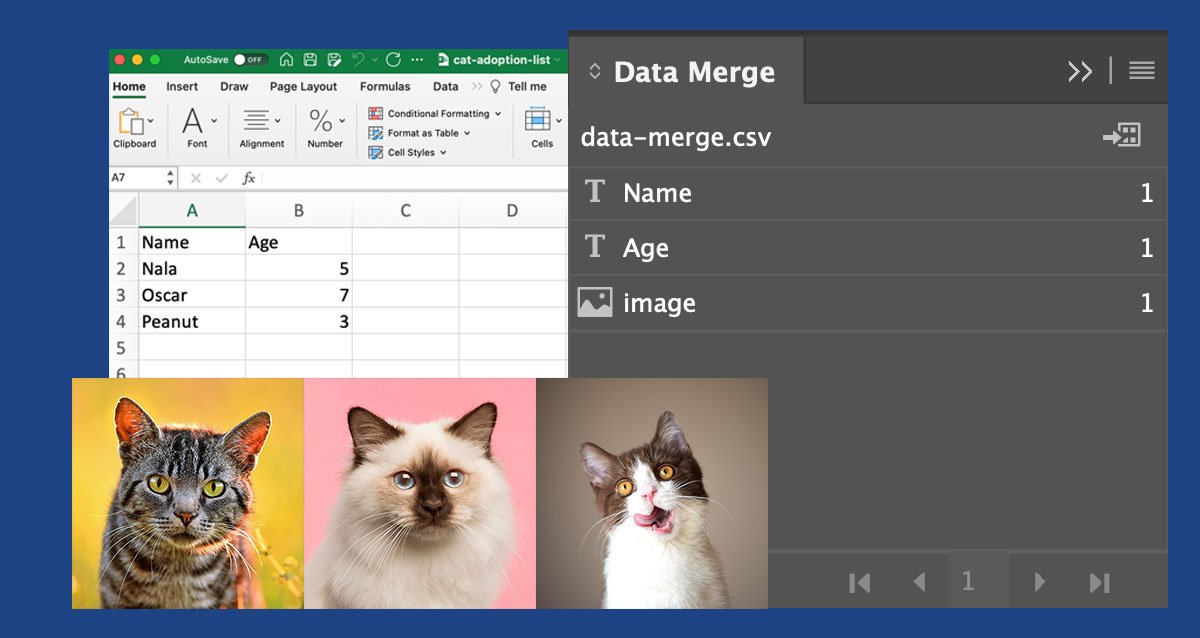Select the image field in Data Merge
Viewport: 1200px width, 638px height.
tap(866, 303)
